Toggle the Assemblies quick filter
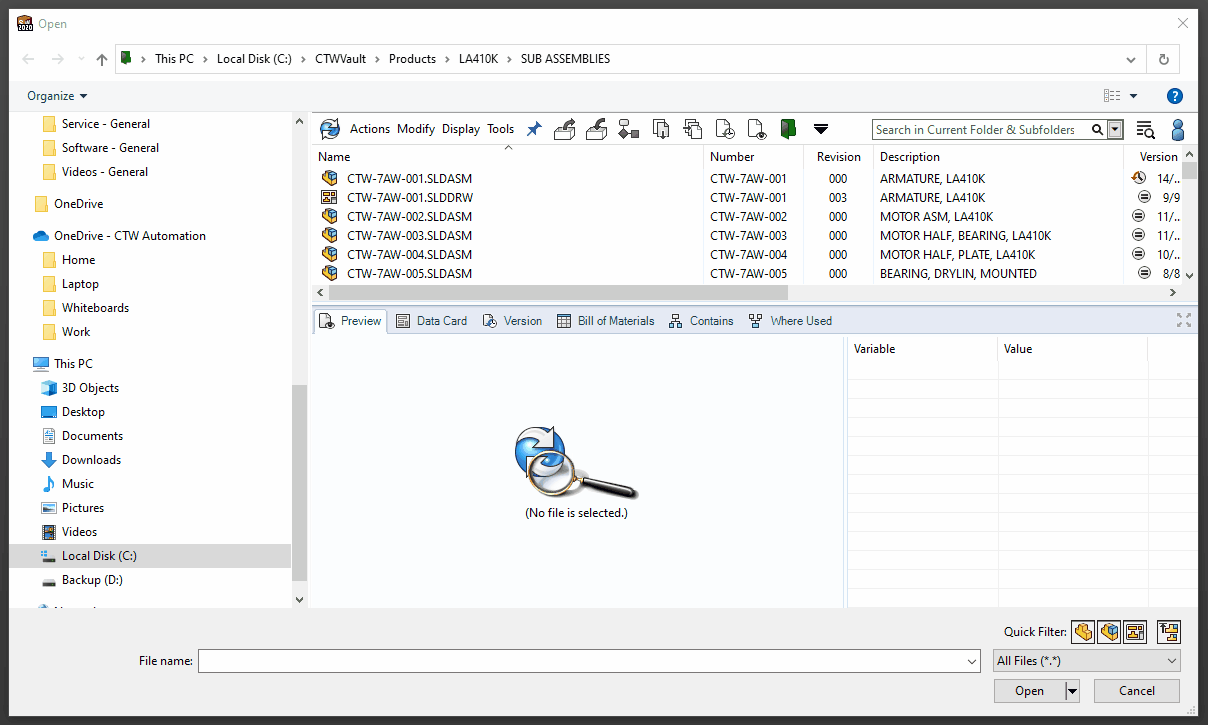 [x=1109, y=632]
